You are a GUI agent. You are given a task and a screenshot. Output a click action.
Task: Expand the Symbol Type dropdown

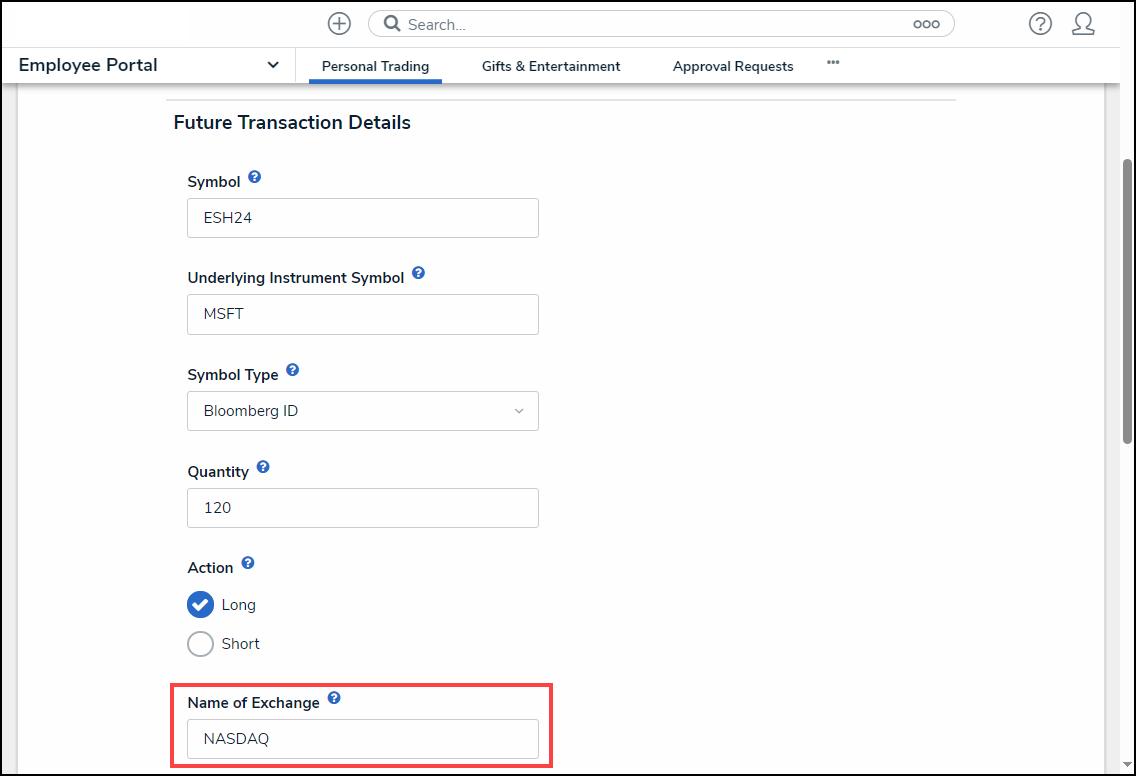pyautogui.click(x=362, y=411)
